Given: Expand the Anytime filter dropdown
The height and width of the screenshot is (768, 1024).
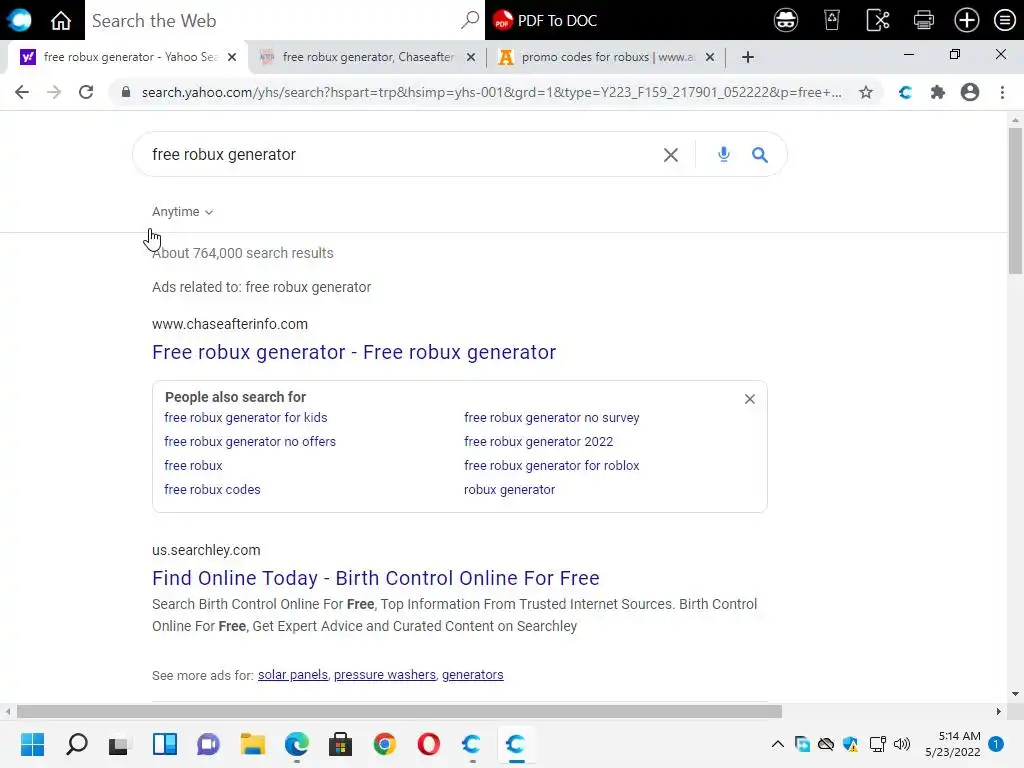Looking at the screenshot, I should click(182, 212).
